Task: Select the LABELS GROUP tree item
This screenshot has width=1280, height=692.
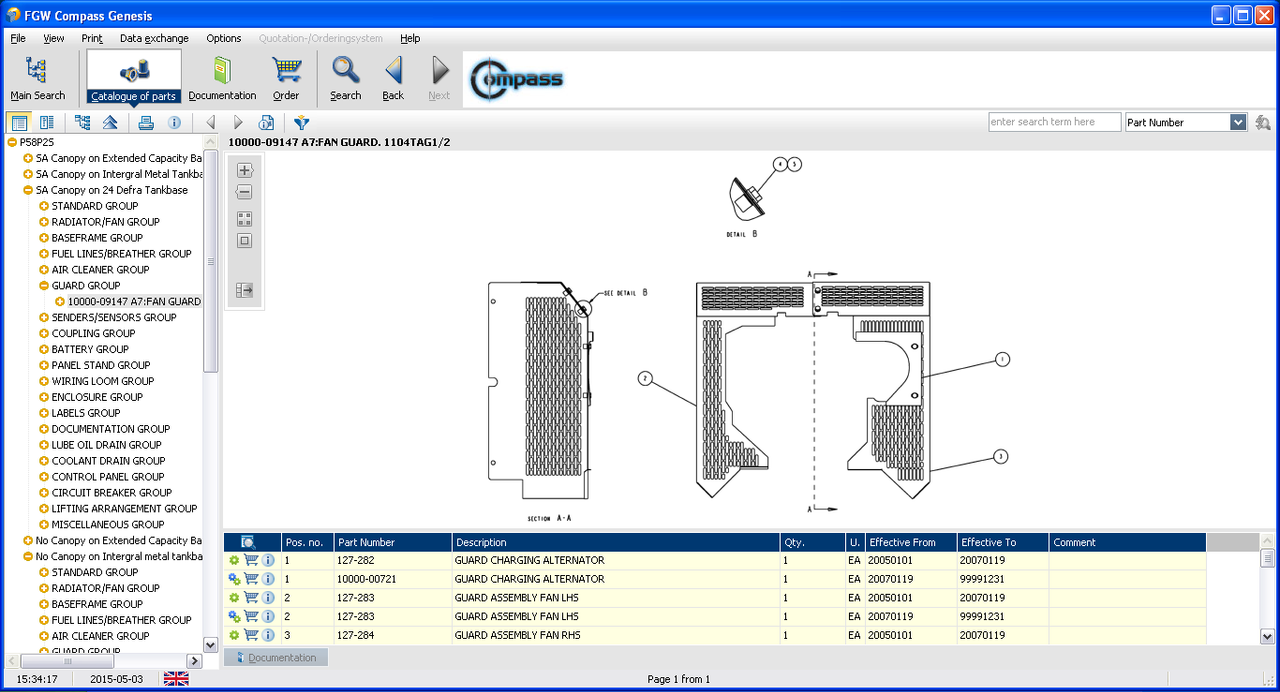Action: (x=86, y=413)
